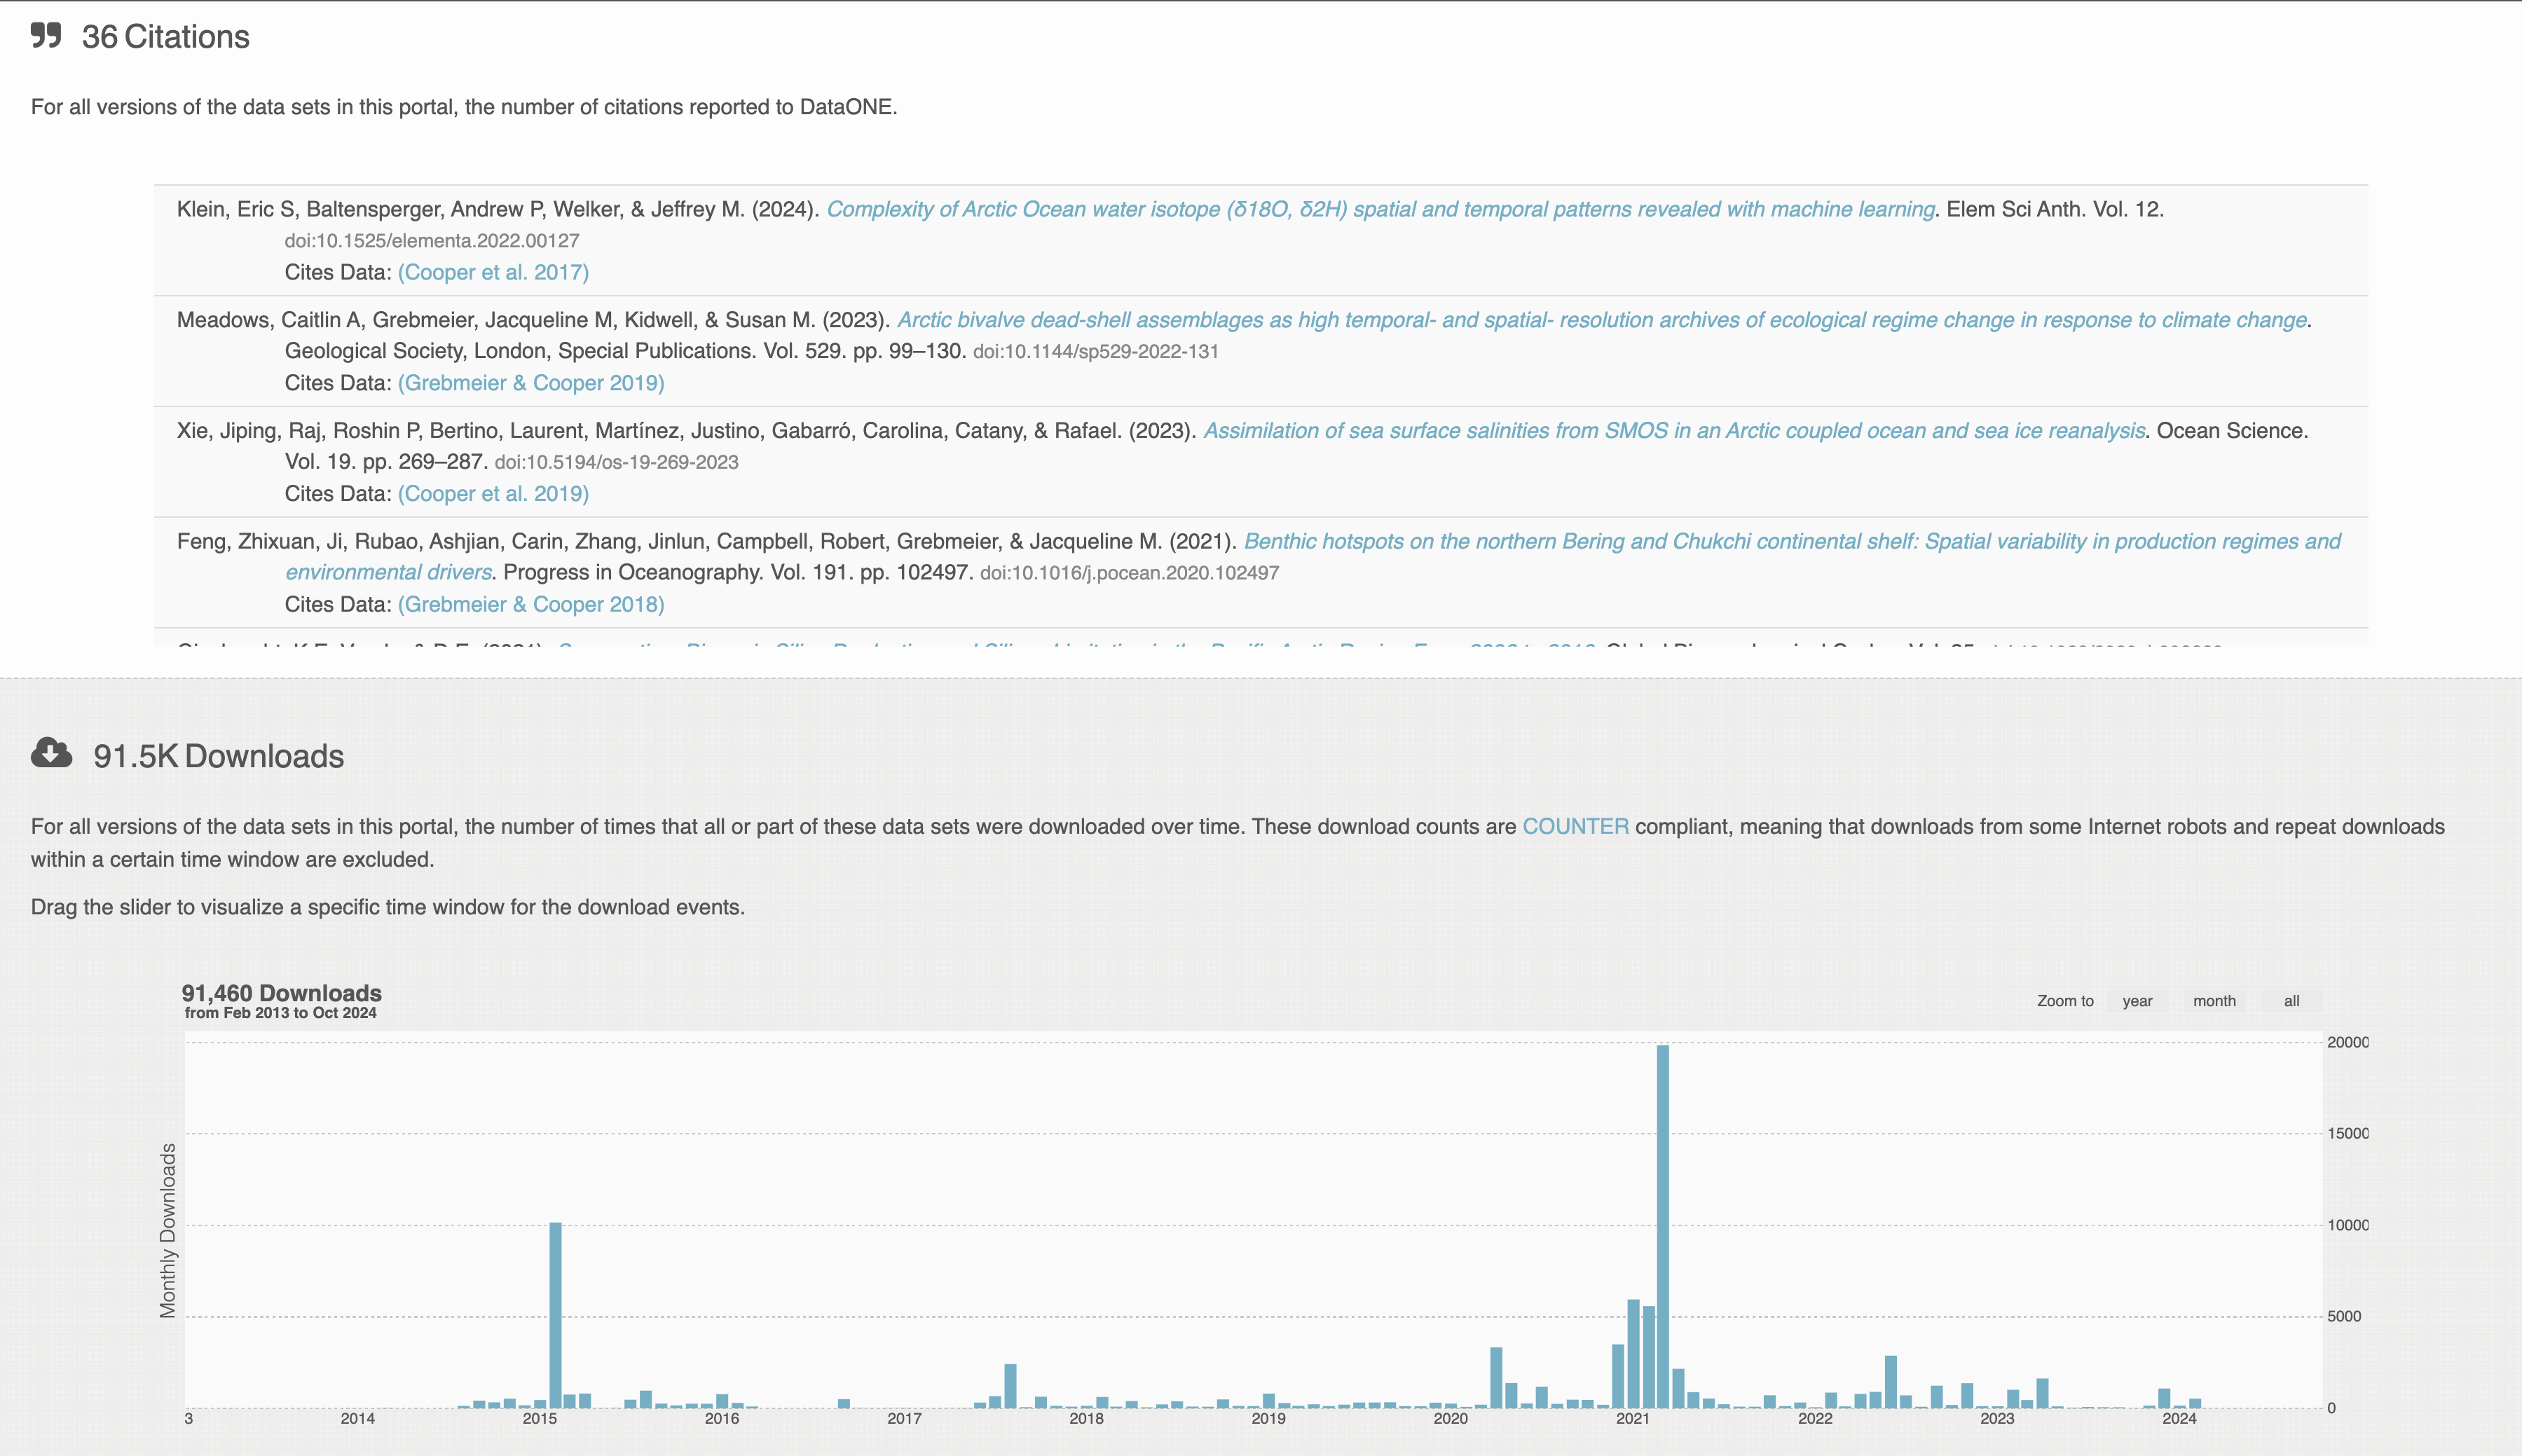Open cited dataset Cooper et al. 2019
The image size is (2522, 1456).
[493, 494]
